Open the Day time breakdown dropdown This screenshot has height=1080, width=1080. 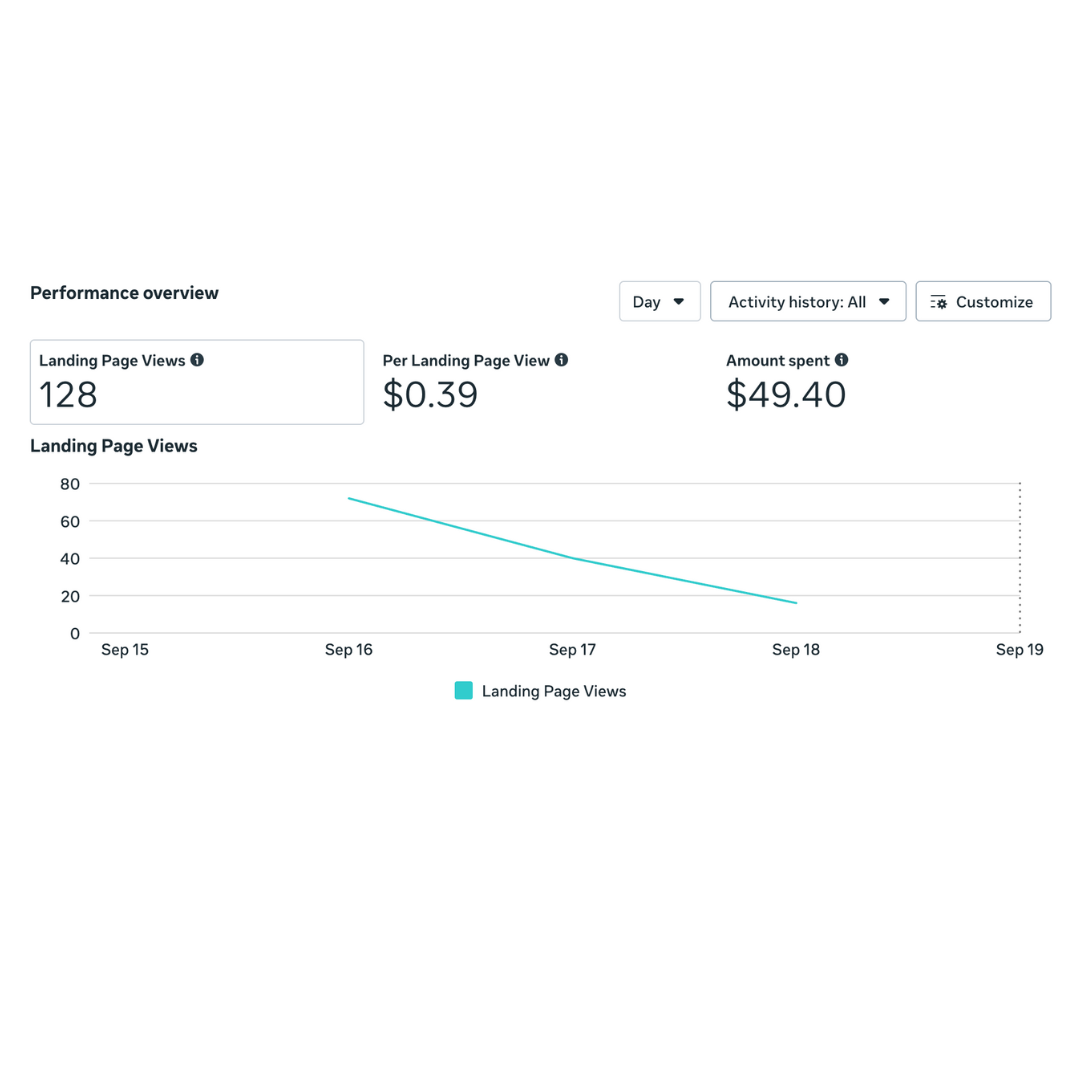659,301
